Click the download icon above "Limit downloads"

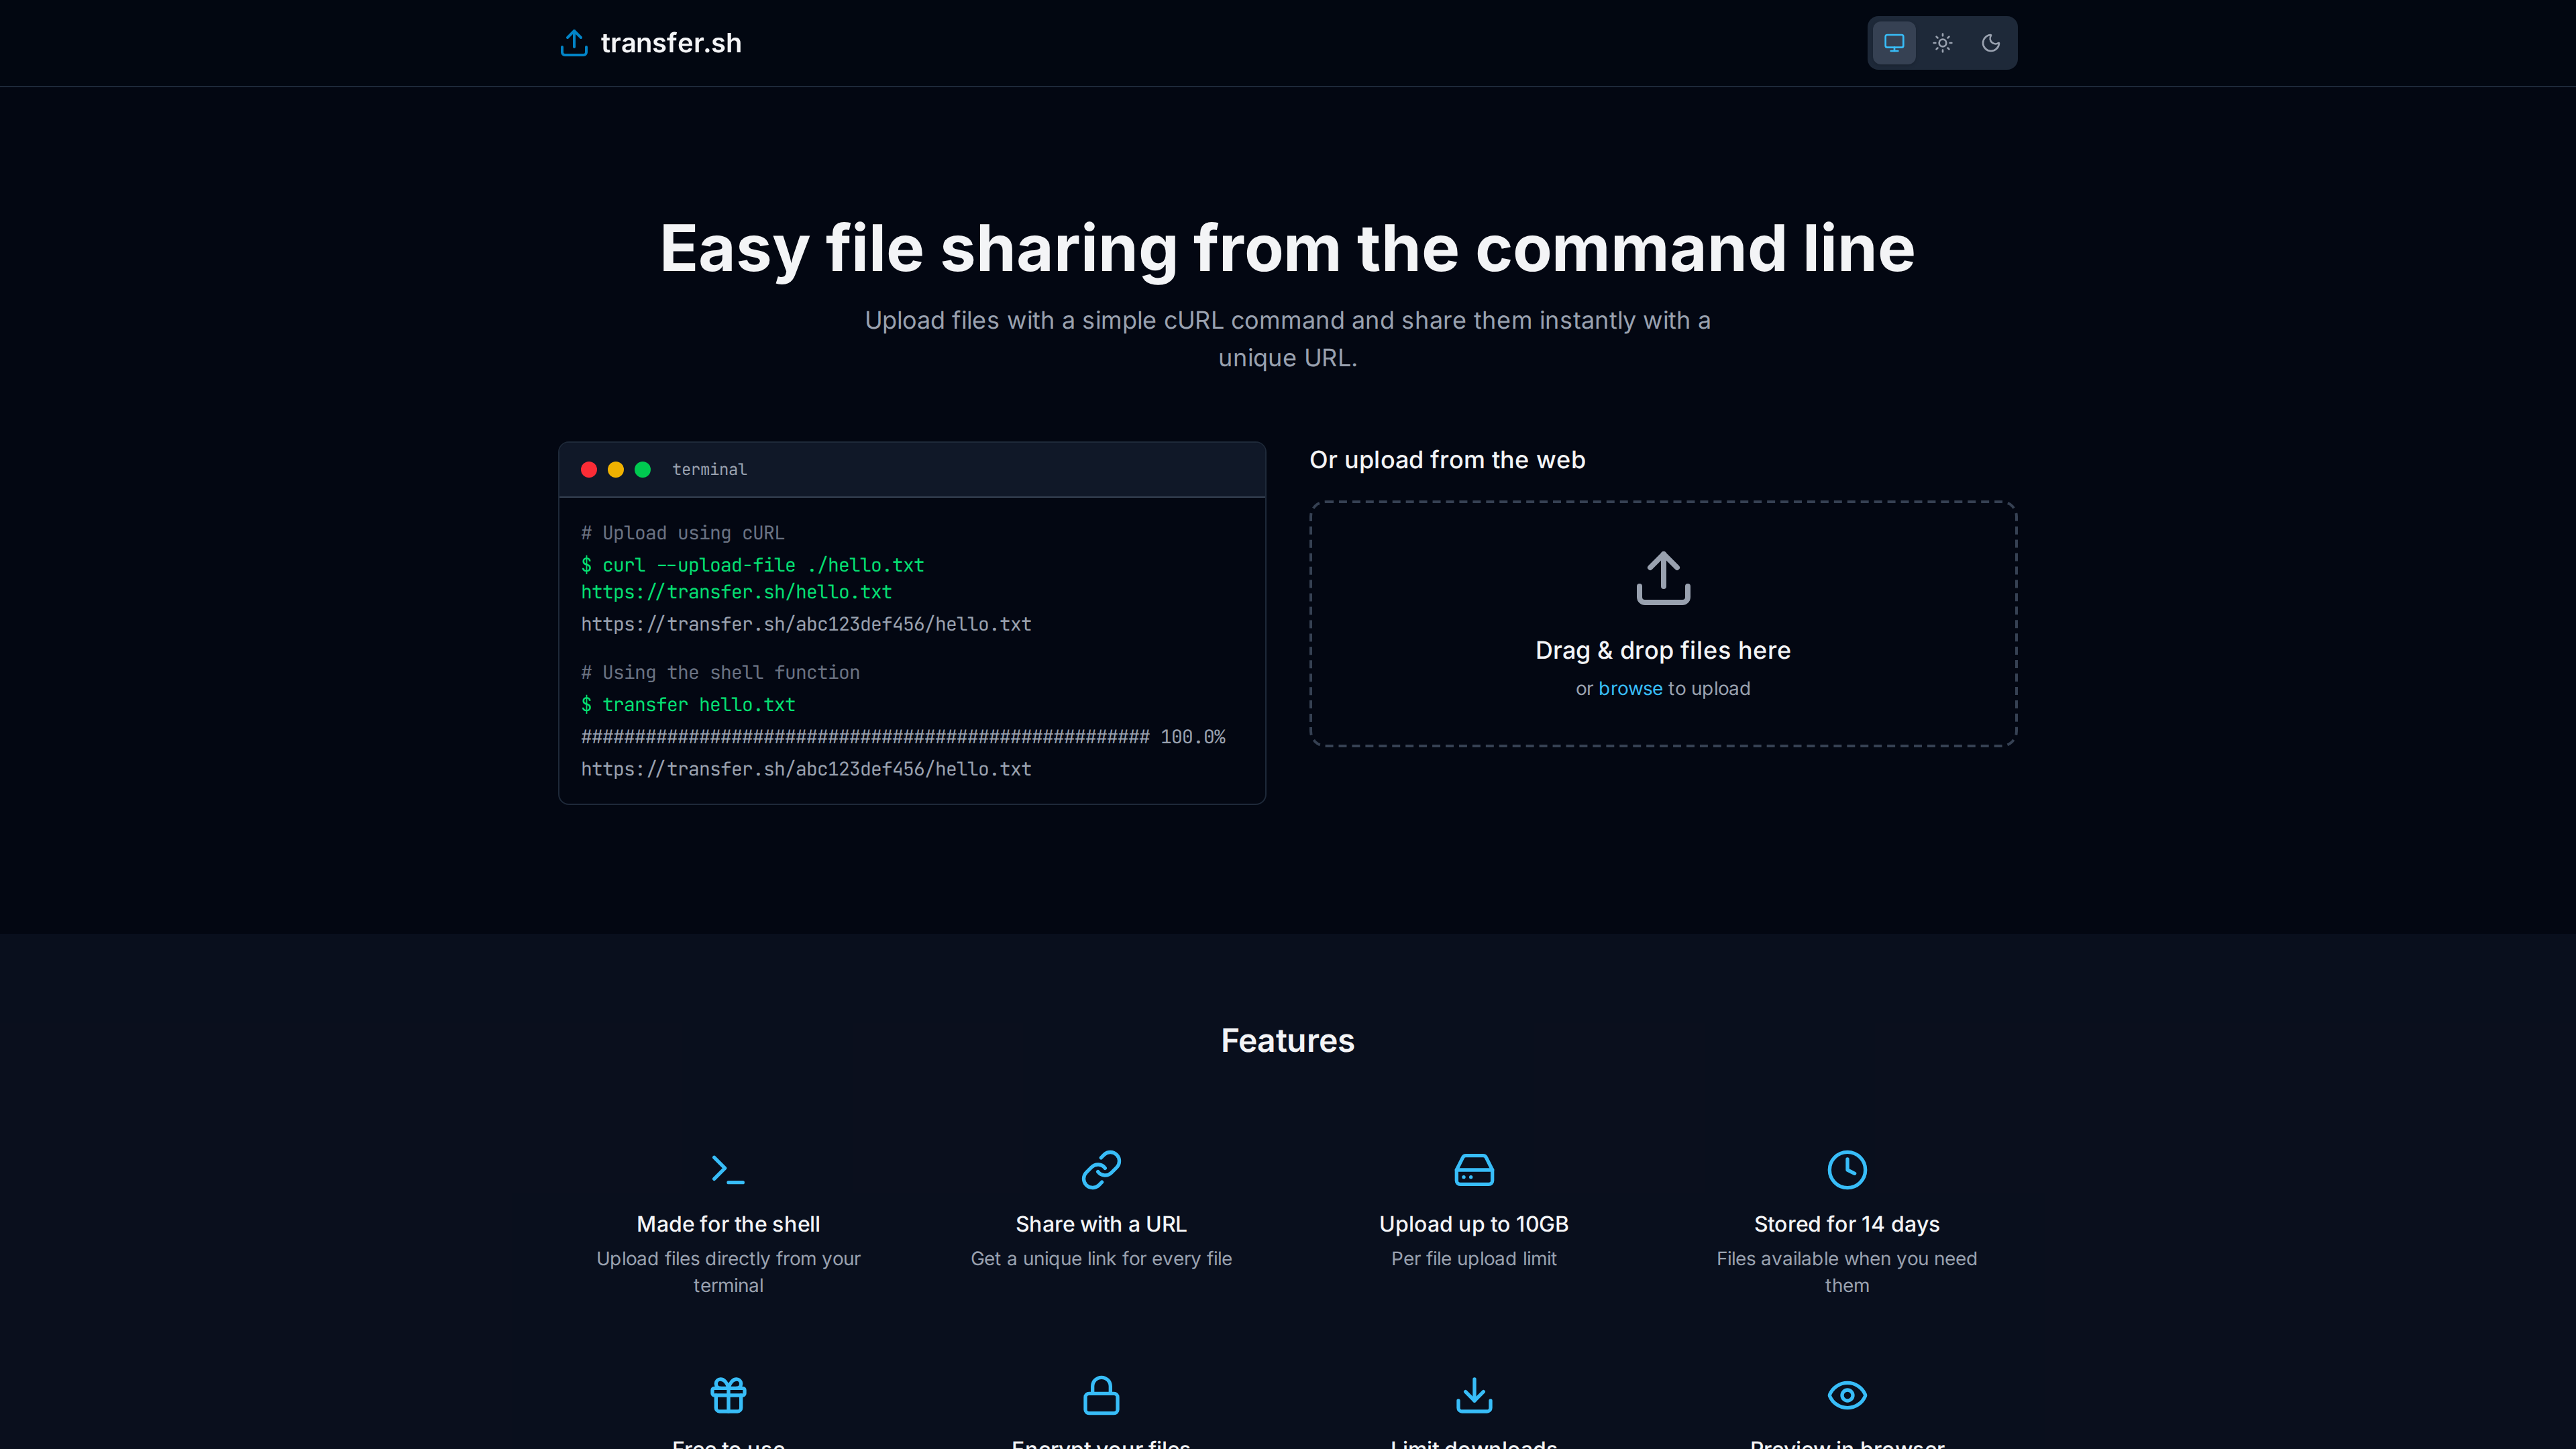1474,1395
